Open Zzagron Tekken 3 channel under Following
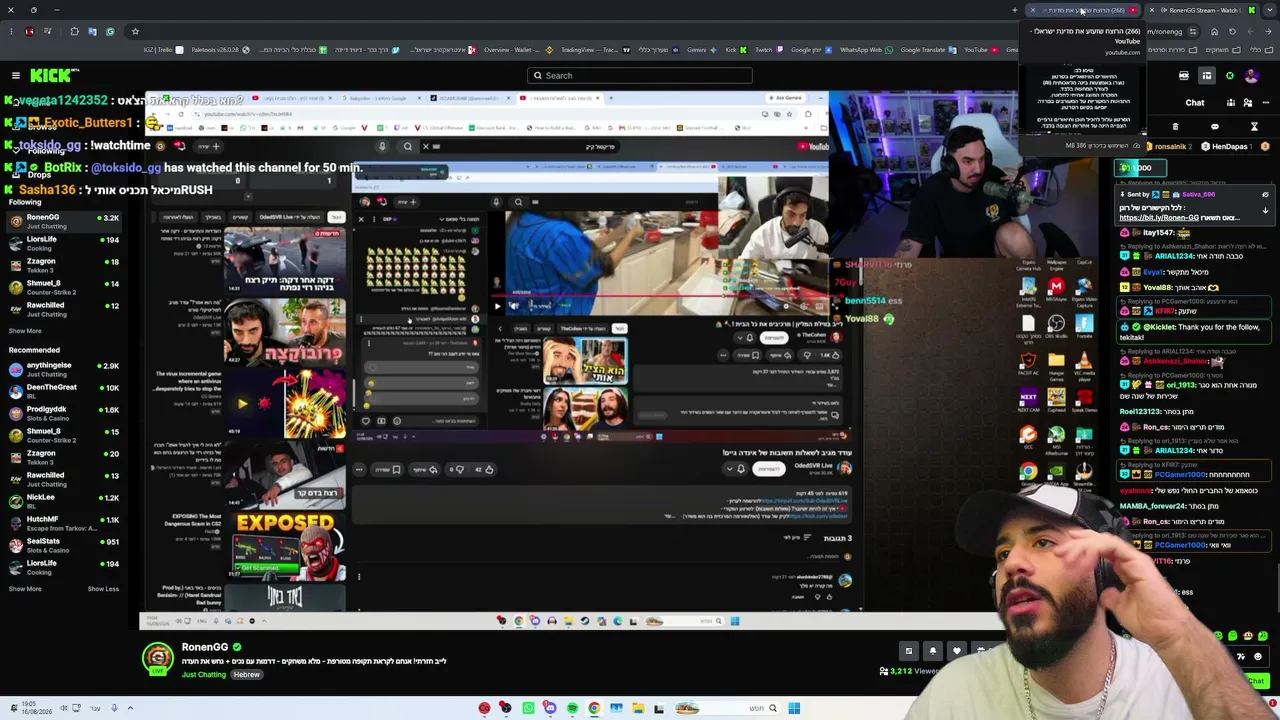The height and width of the screenshot is (720, 1280). click(x=62, y=265)
